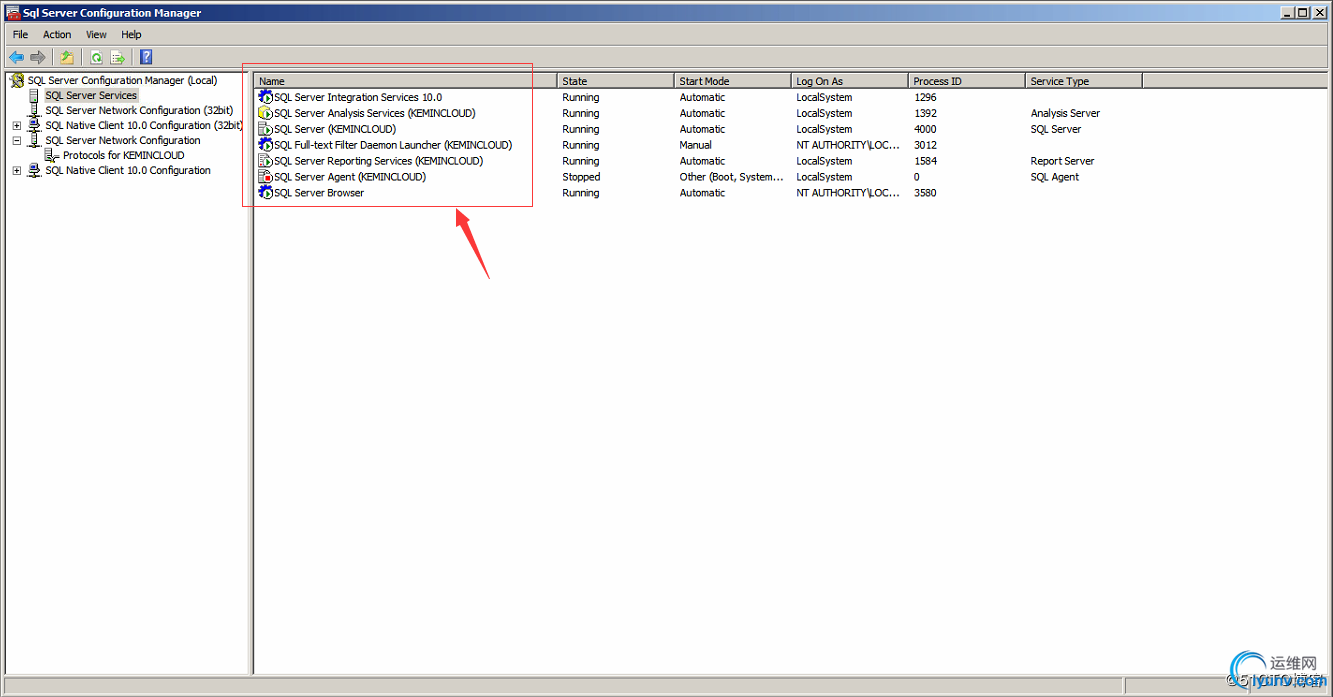Expand SQL Native Client 10.0 Configuration (32bit) node
Image resolution: width=1333 pixels, height=697 pixels.
17,125
